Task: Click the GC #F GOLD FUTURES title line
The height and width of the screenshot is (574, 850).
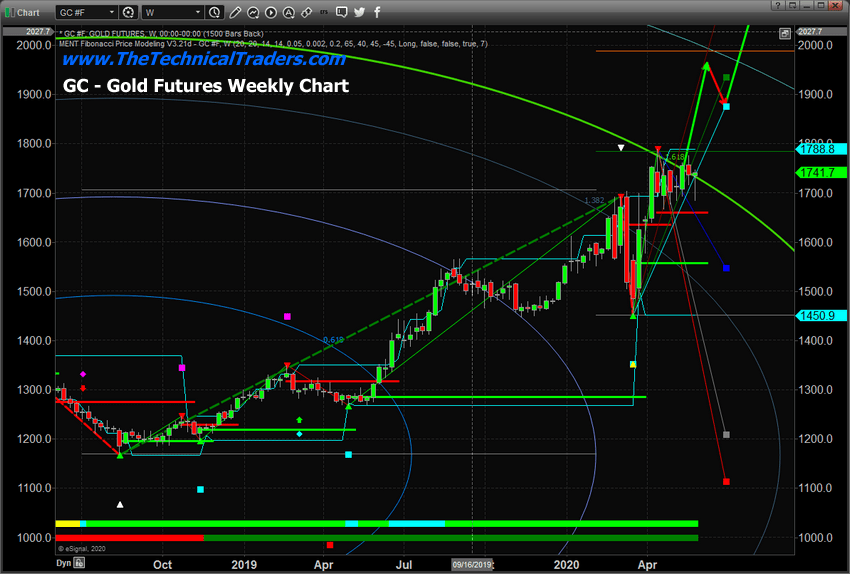Action: point(161,34)
